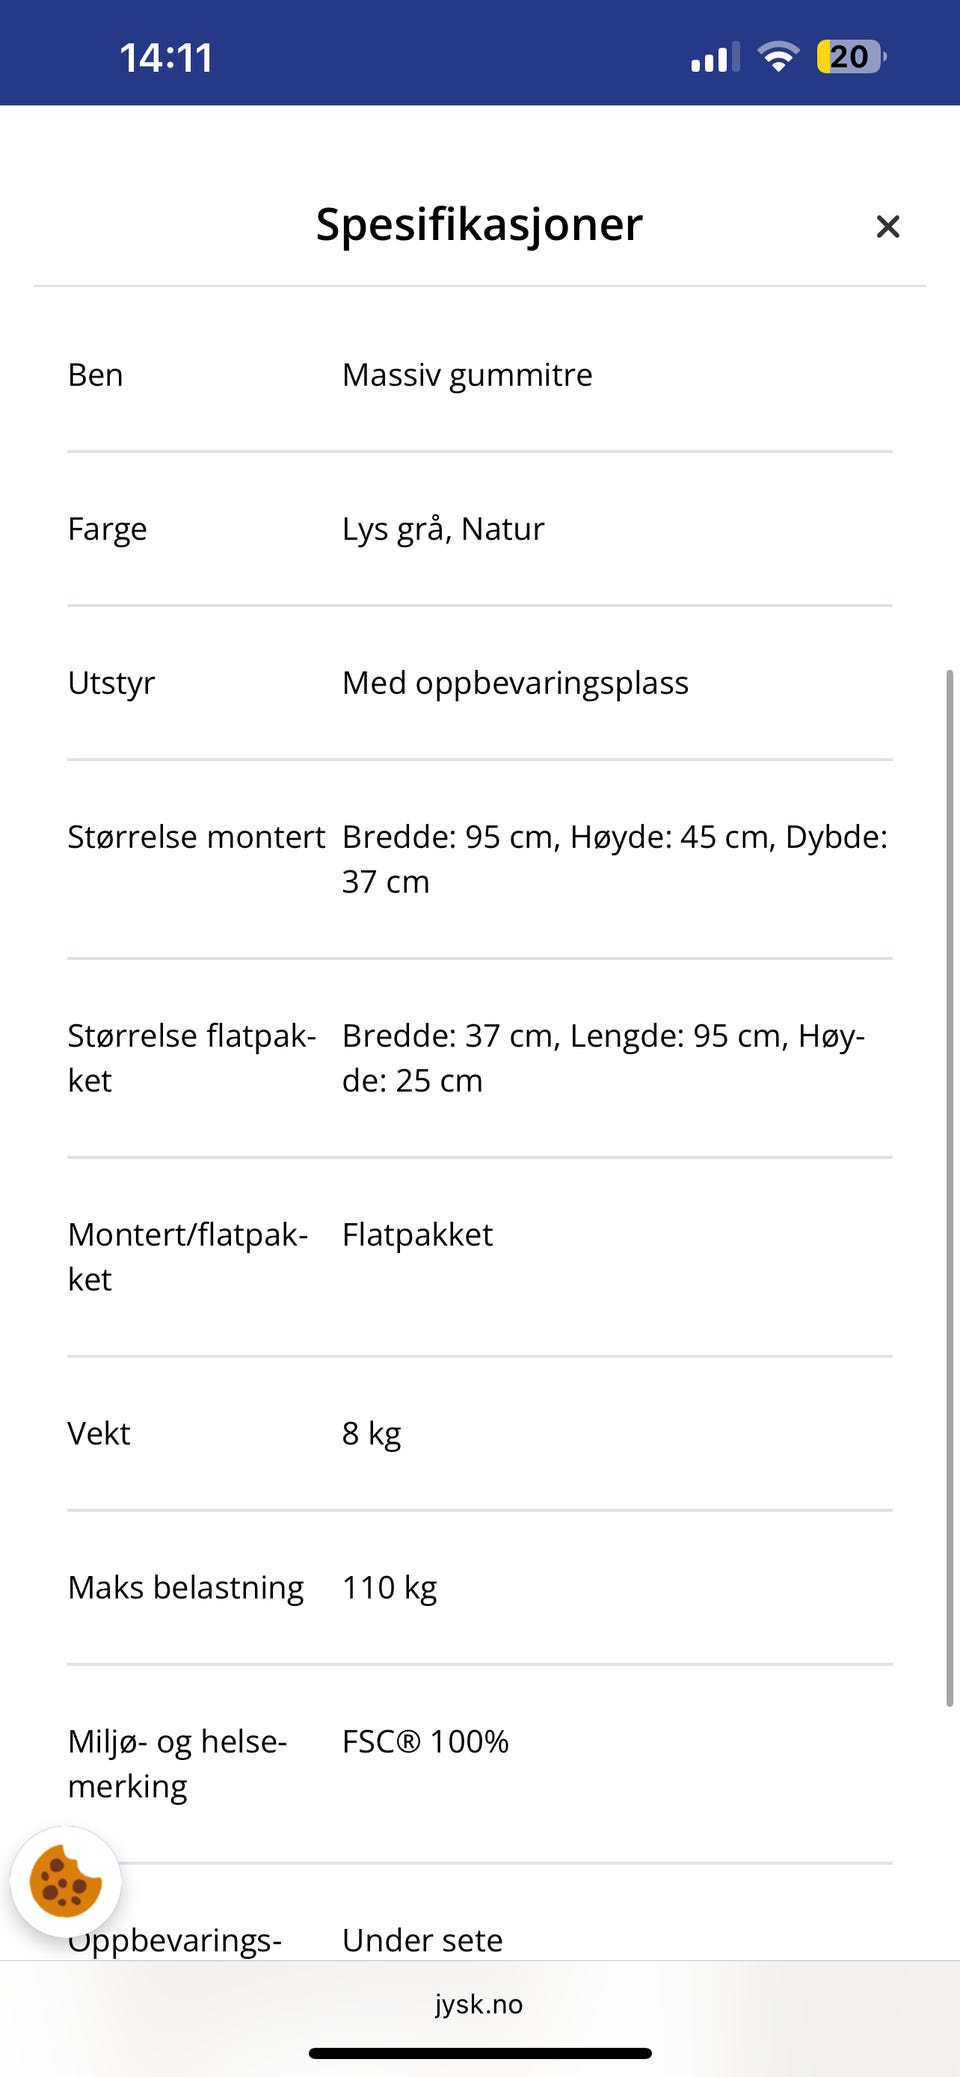Tap the cellular signal bars icon
The width and height of the screenshot is (960, 2077).
714,58
